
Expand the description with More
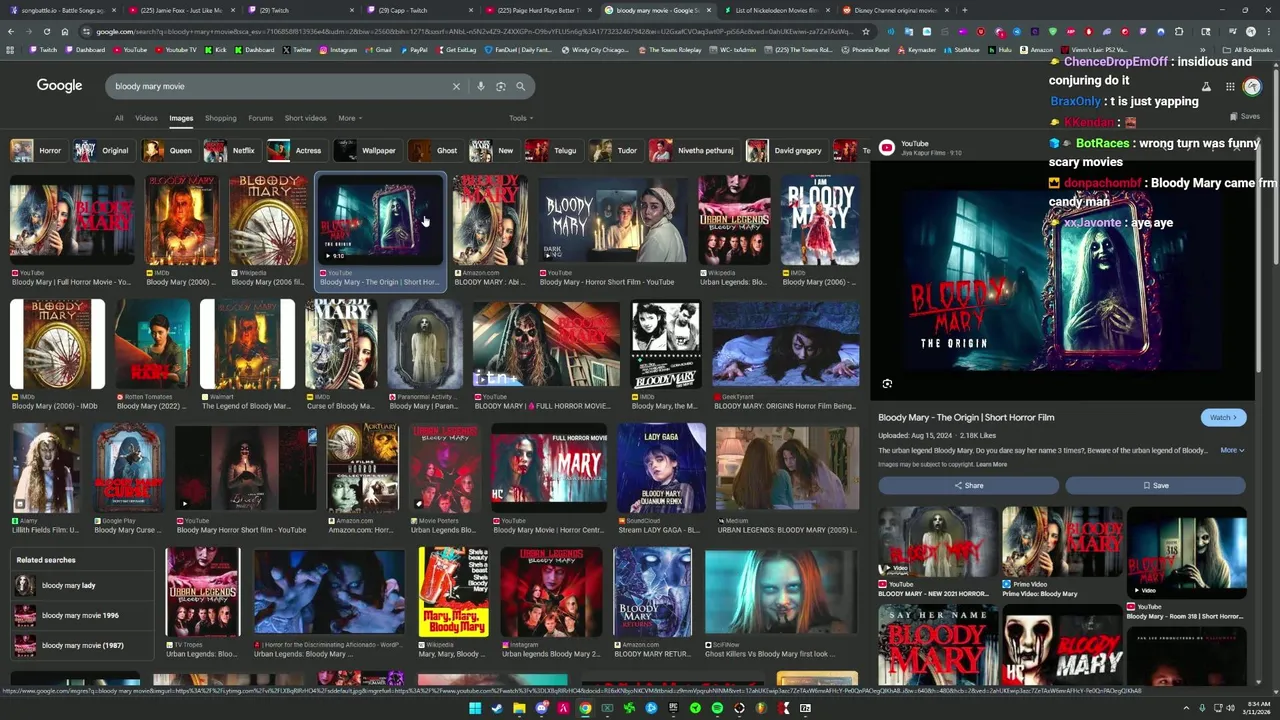coord(1232,450)
